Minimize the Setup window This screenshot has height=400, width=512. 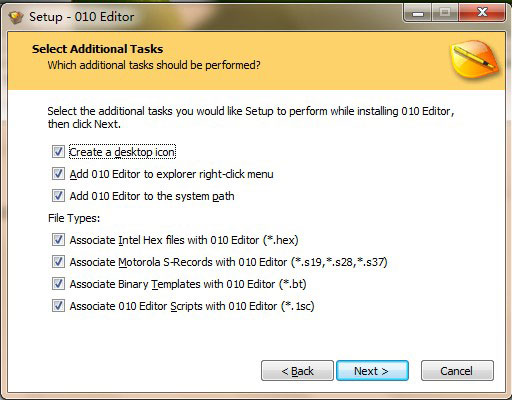click(x=417, y=13)
